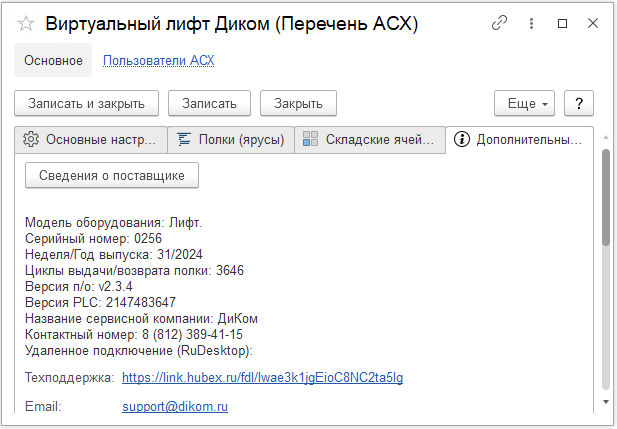617x429 pixels.
Task: Open Сведения о поставщике
Action: 112,175
